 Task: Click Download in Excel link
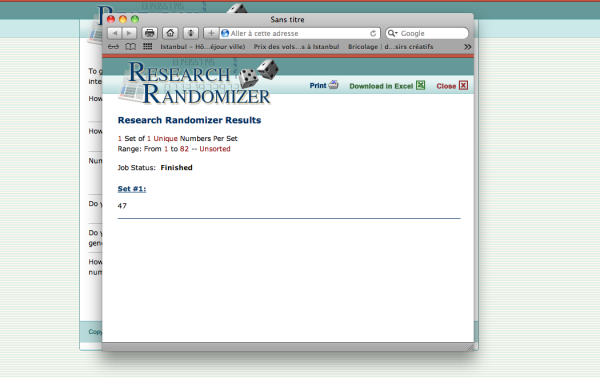[x=387, y=86]
